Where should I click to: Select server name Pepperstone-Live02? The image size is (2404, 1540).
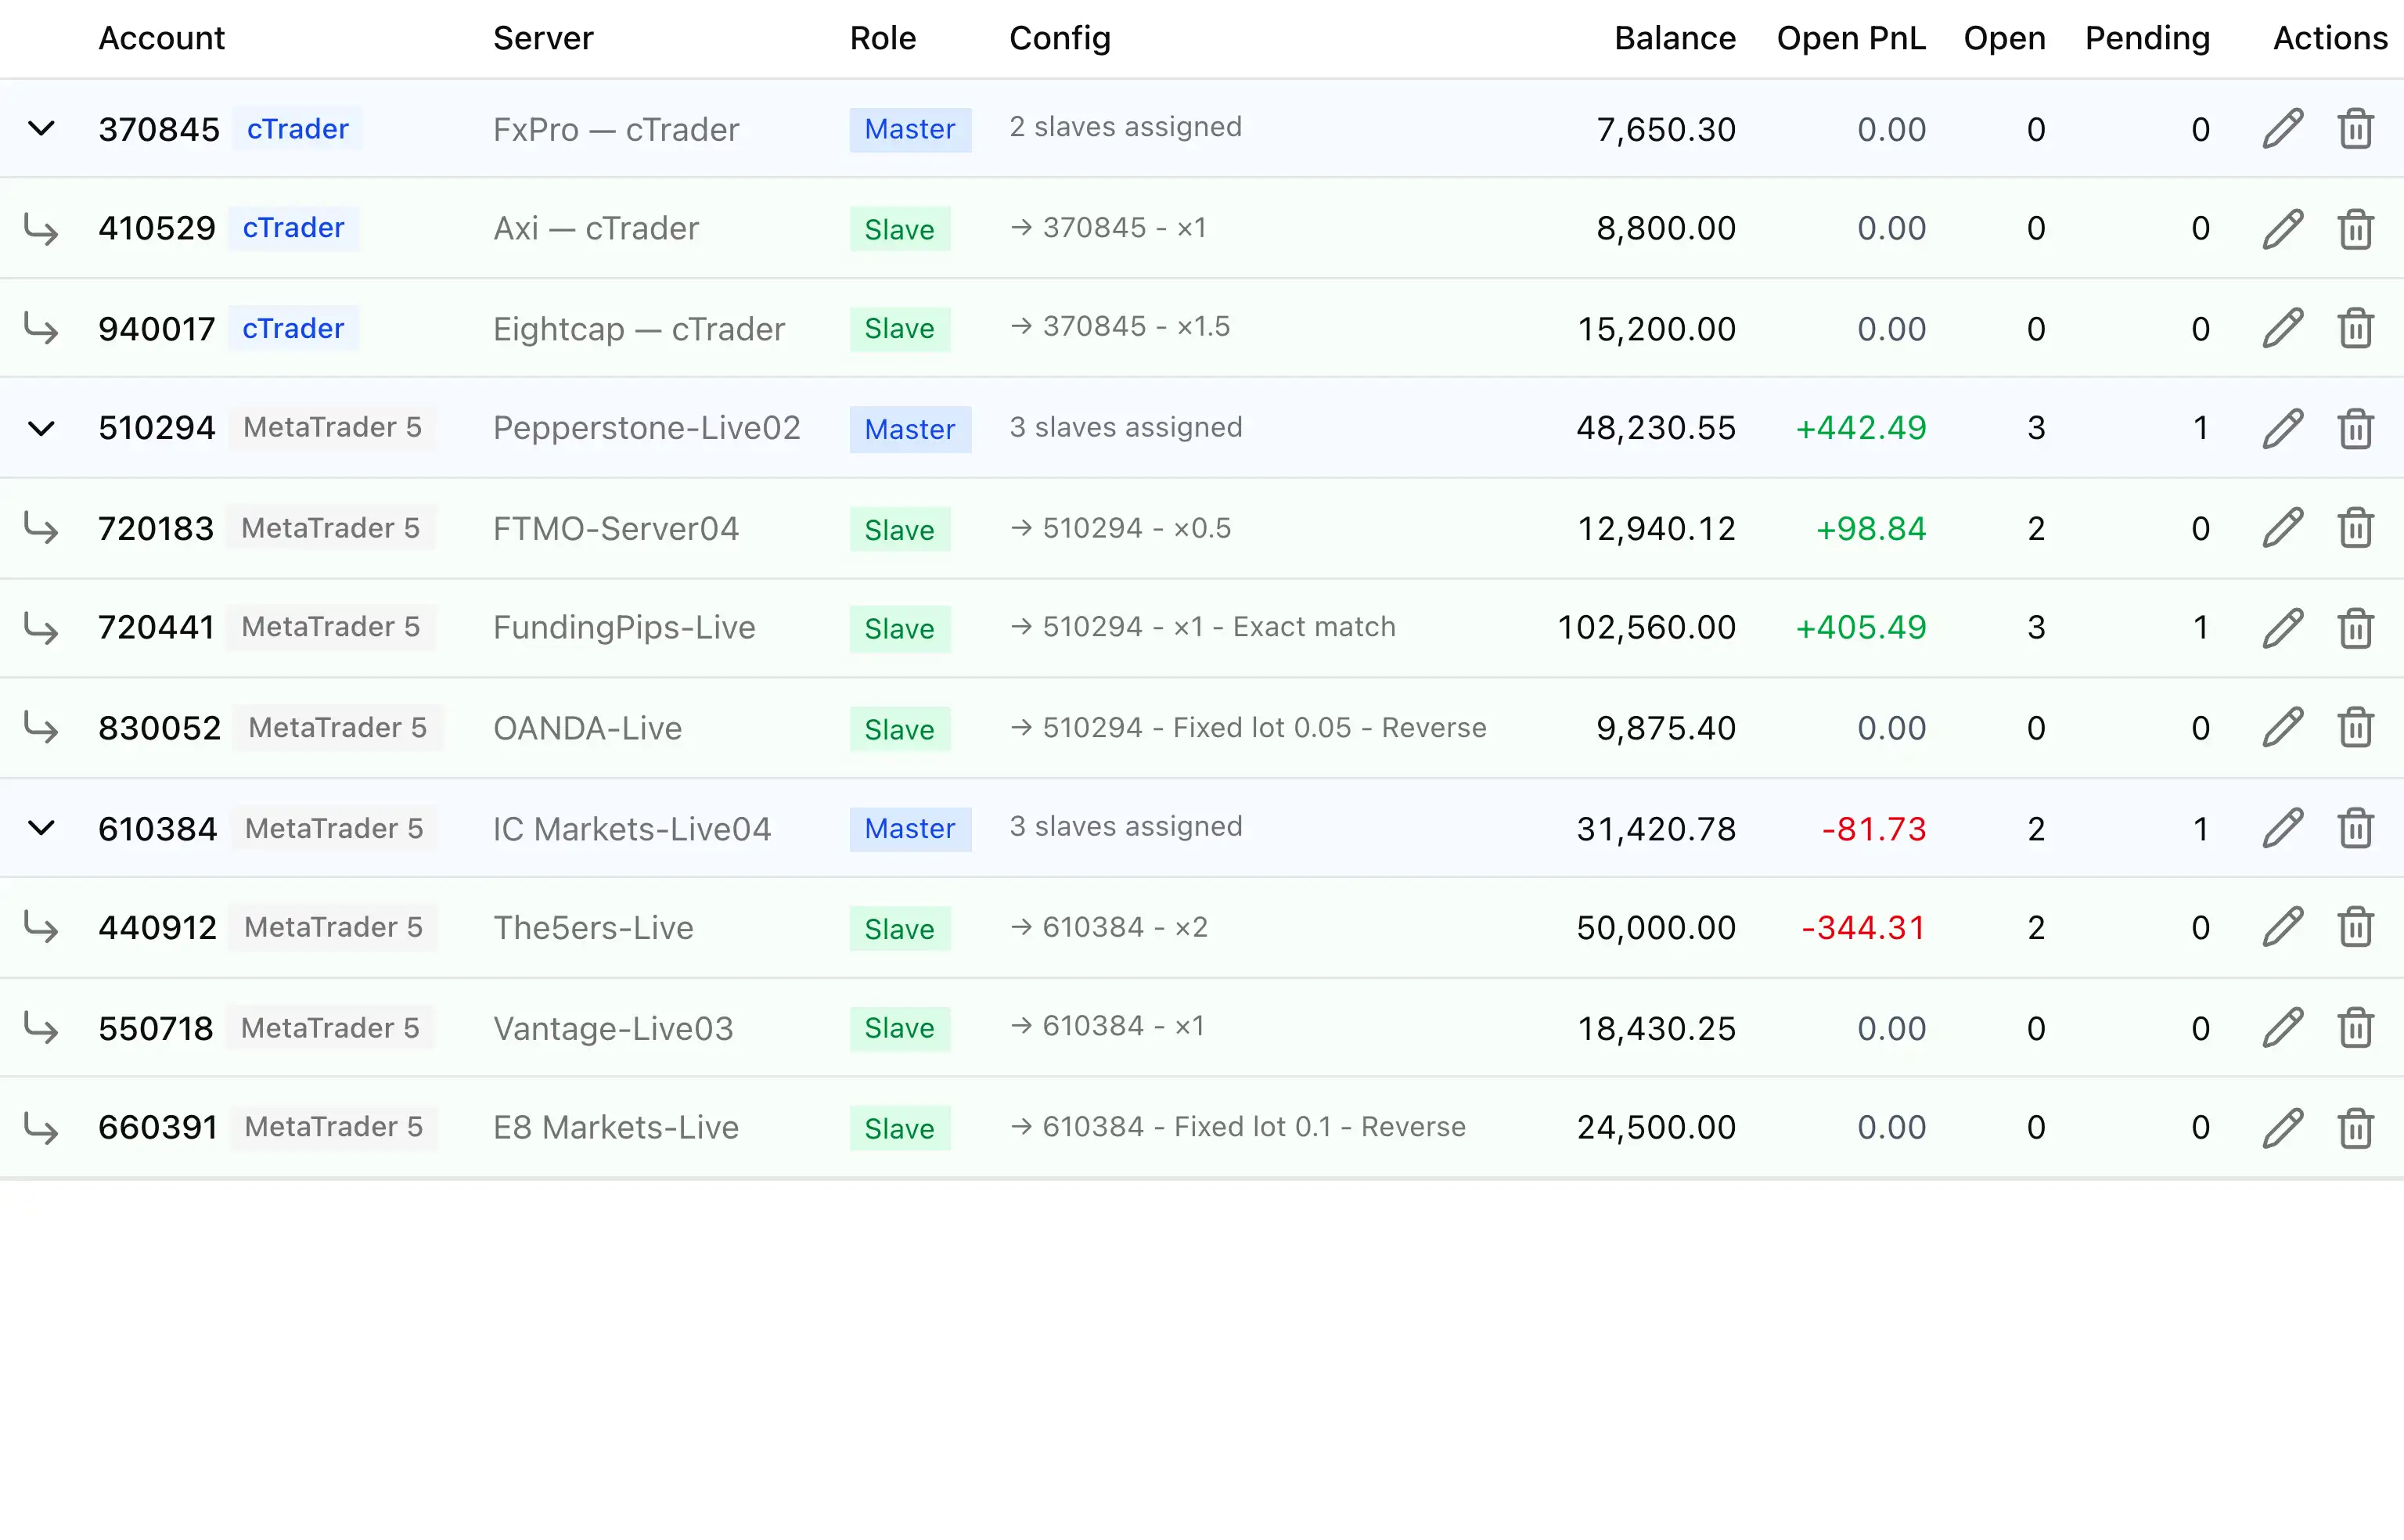point(647,428)
